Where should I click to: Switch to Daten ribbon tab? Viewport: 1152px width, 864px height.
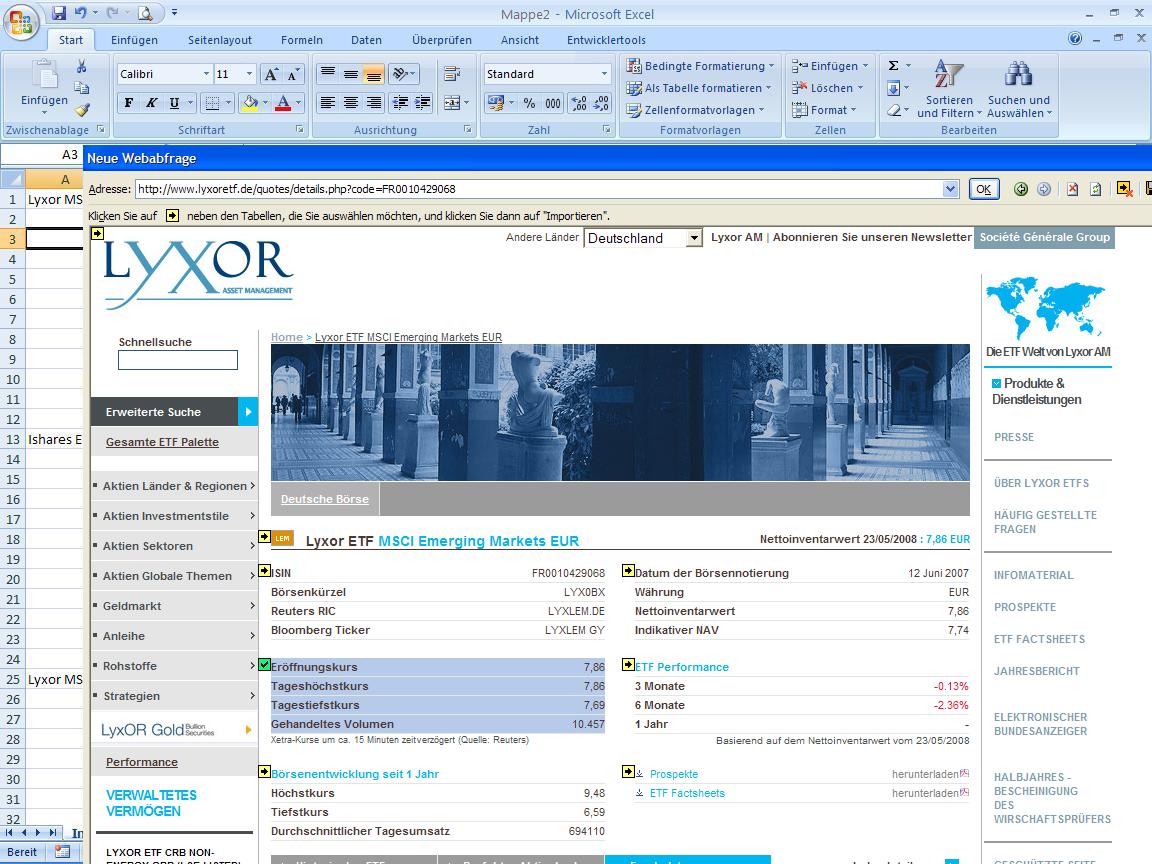point(366,40)
